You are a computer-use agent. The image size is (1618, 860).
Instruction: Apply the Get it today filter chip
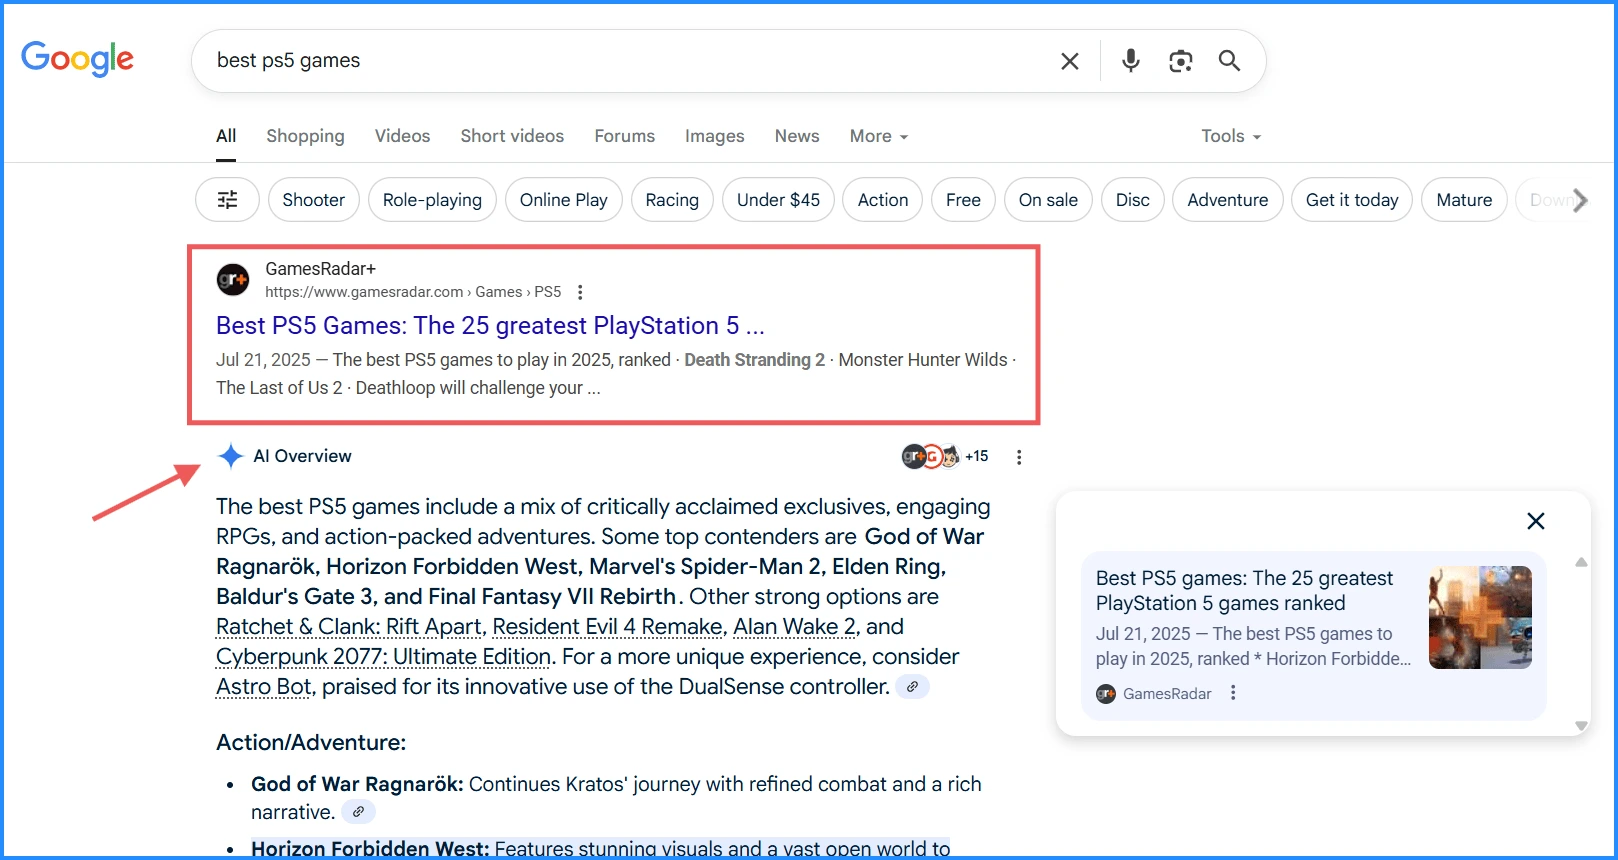[1352, 200]
